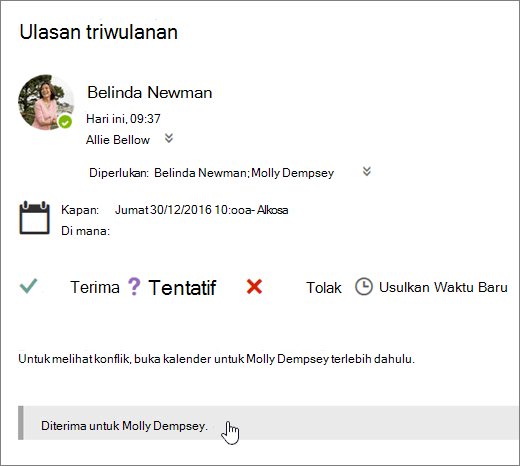The width and height of the screenshot is (520, 466).
Task: Click the Diterima untuk Molly Dempsey banner
Action: (268, 423)
